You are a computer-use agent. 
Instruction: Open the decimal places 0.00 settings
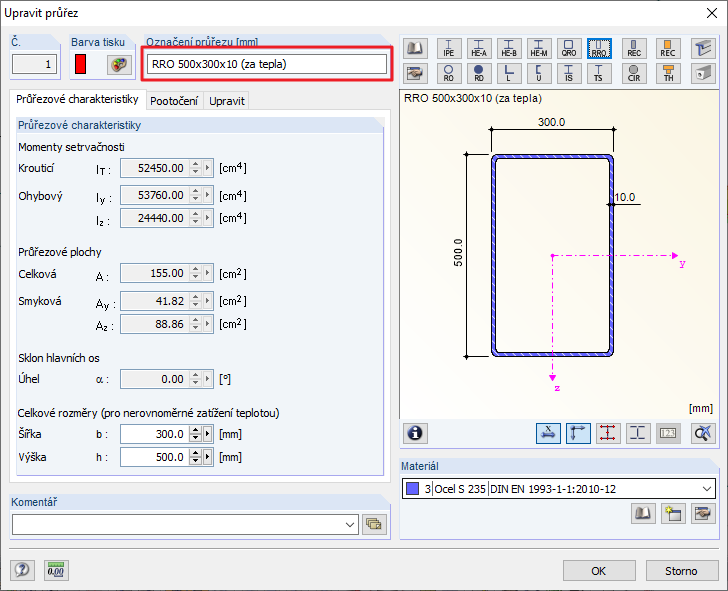(x=56, y=570)
